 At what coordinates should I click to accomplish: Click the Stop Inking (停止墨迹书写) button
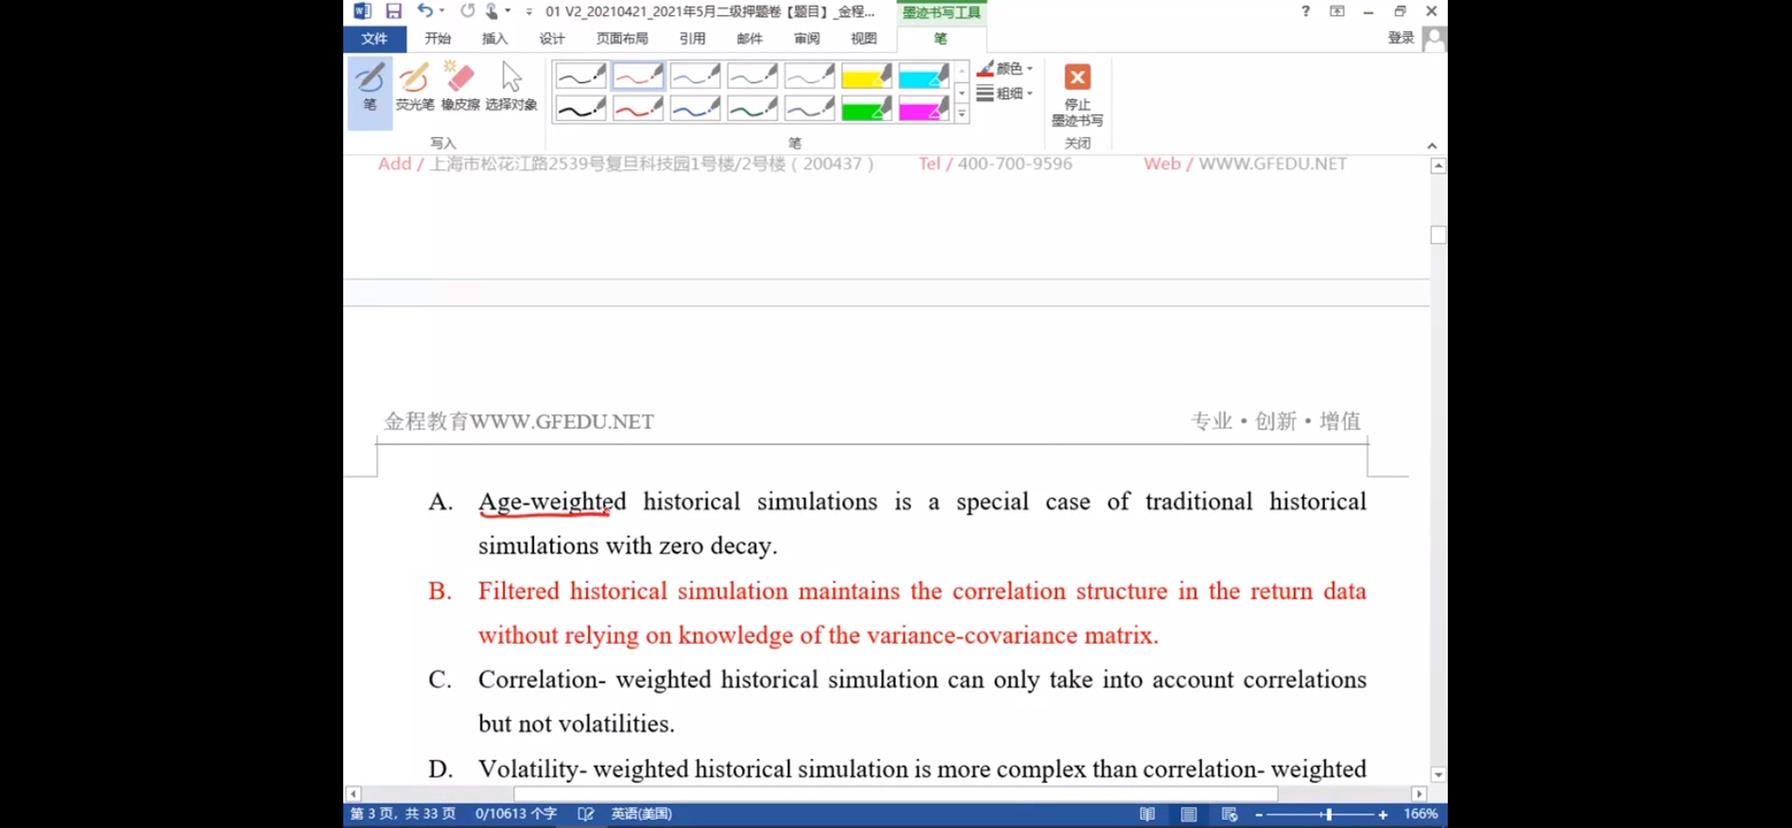(x=1077, y=95)
